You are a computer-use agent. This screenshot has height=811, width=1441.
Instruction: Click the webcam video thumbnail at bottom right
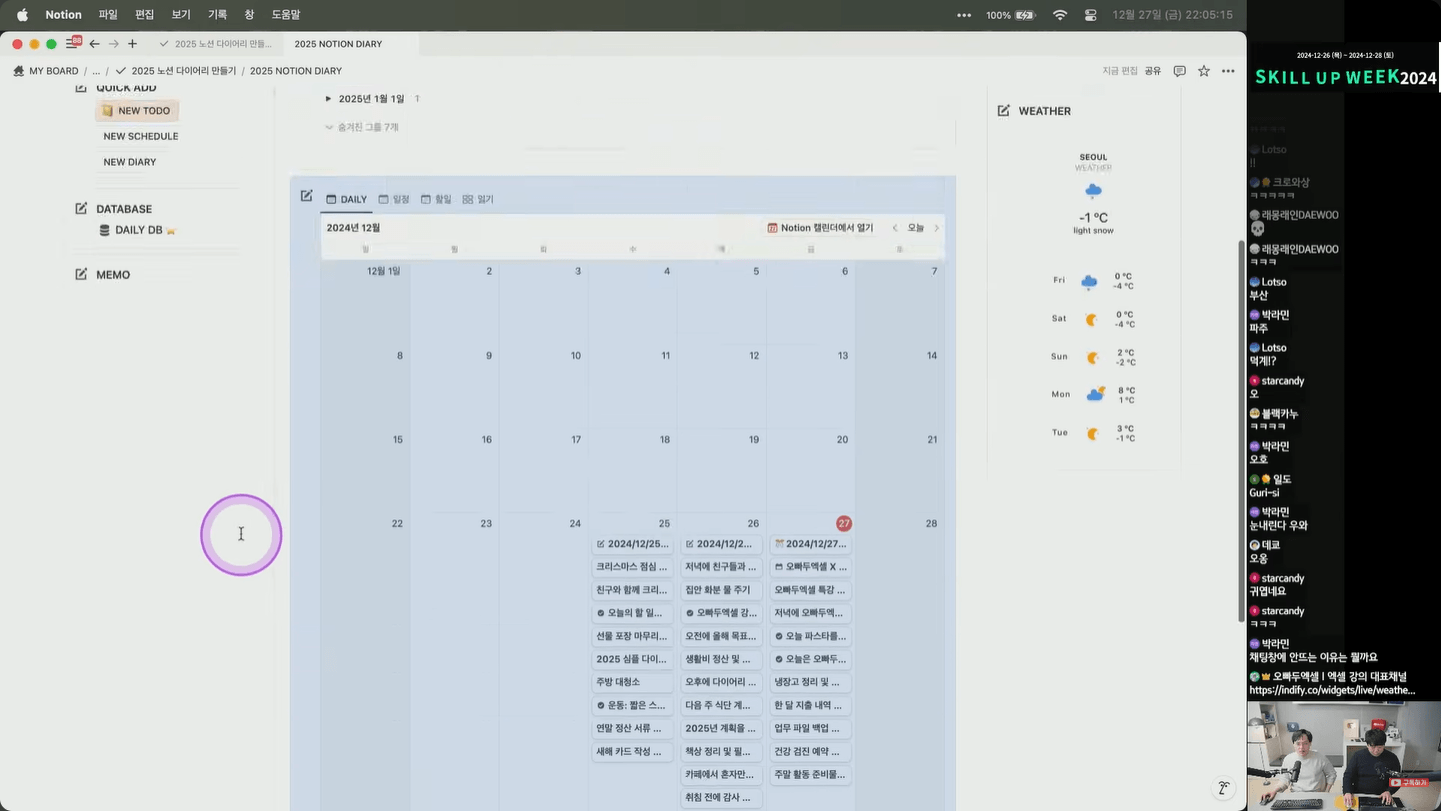(1344, 755)
